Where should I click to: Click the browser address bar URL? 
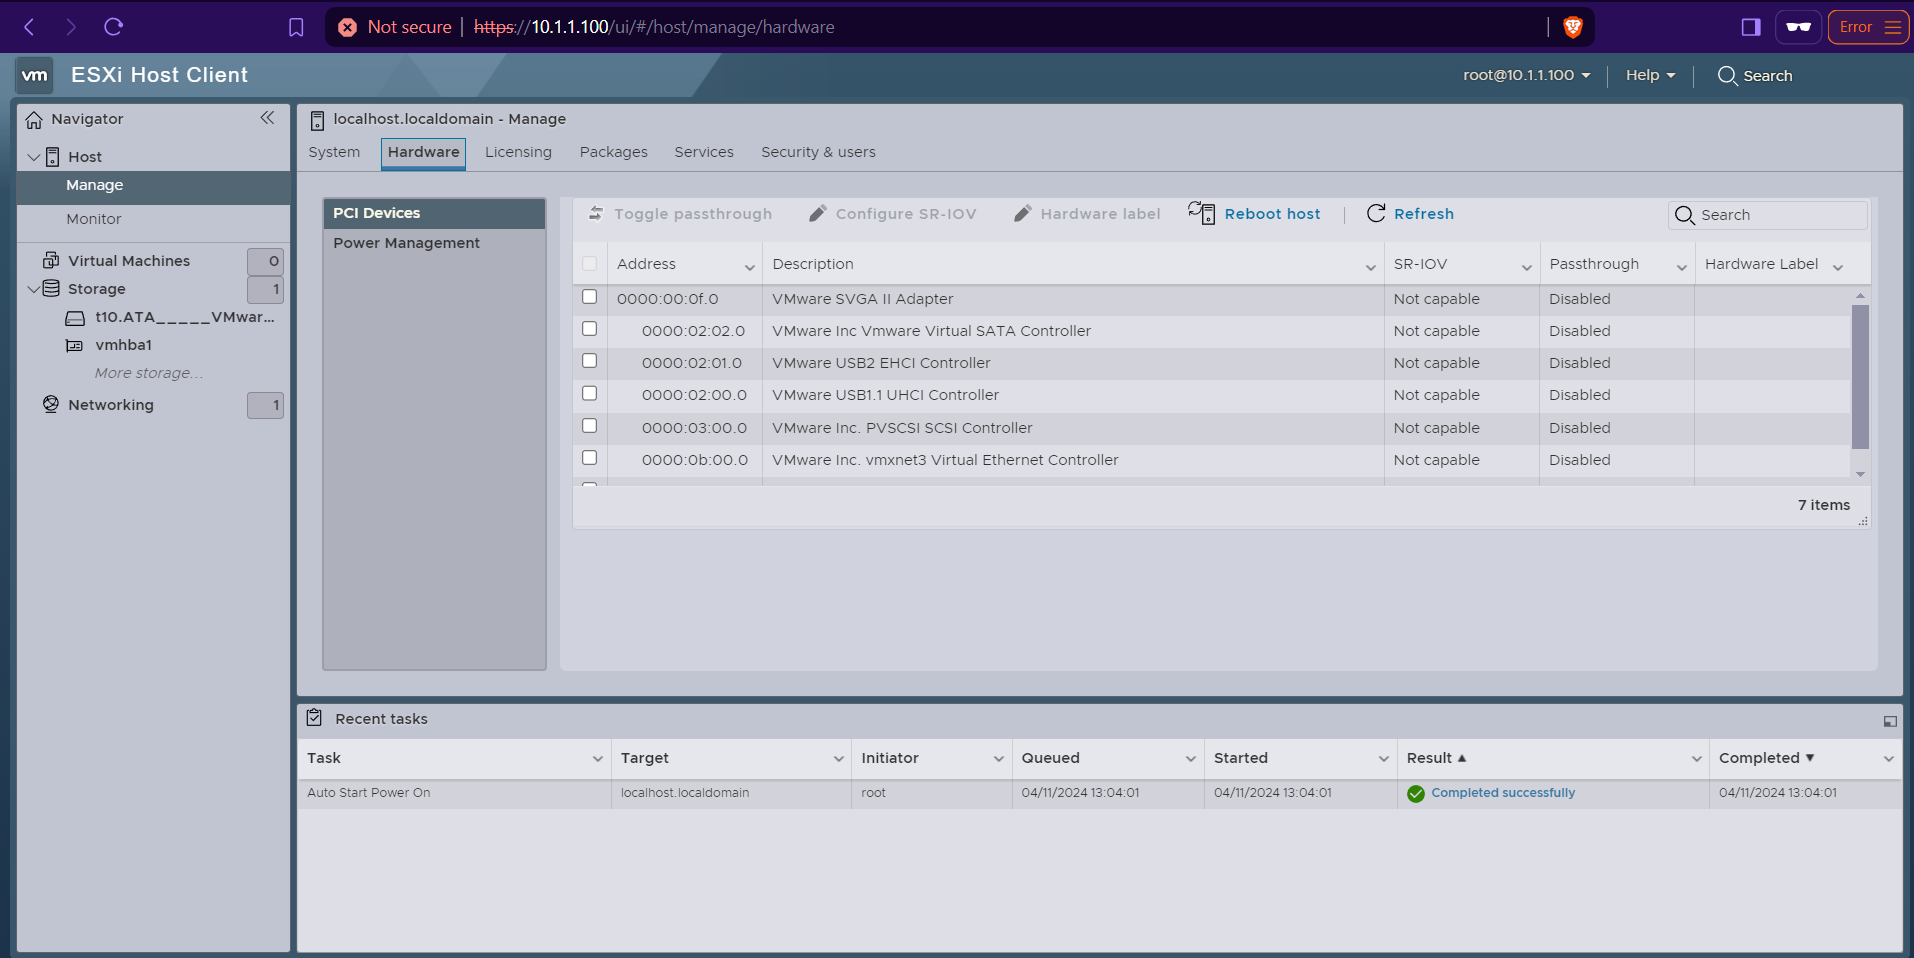tap(654, 27)
